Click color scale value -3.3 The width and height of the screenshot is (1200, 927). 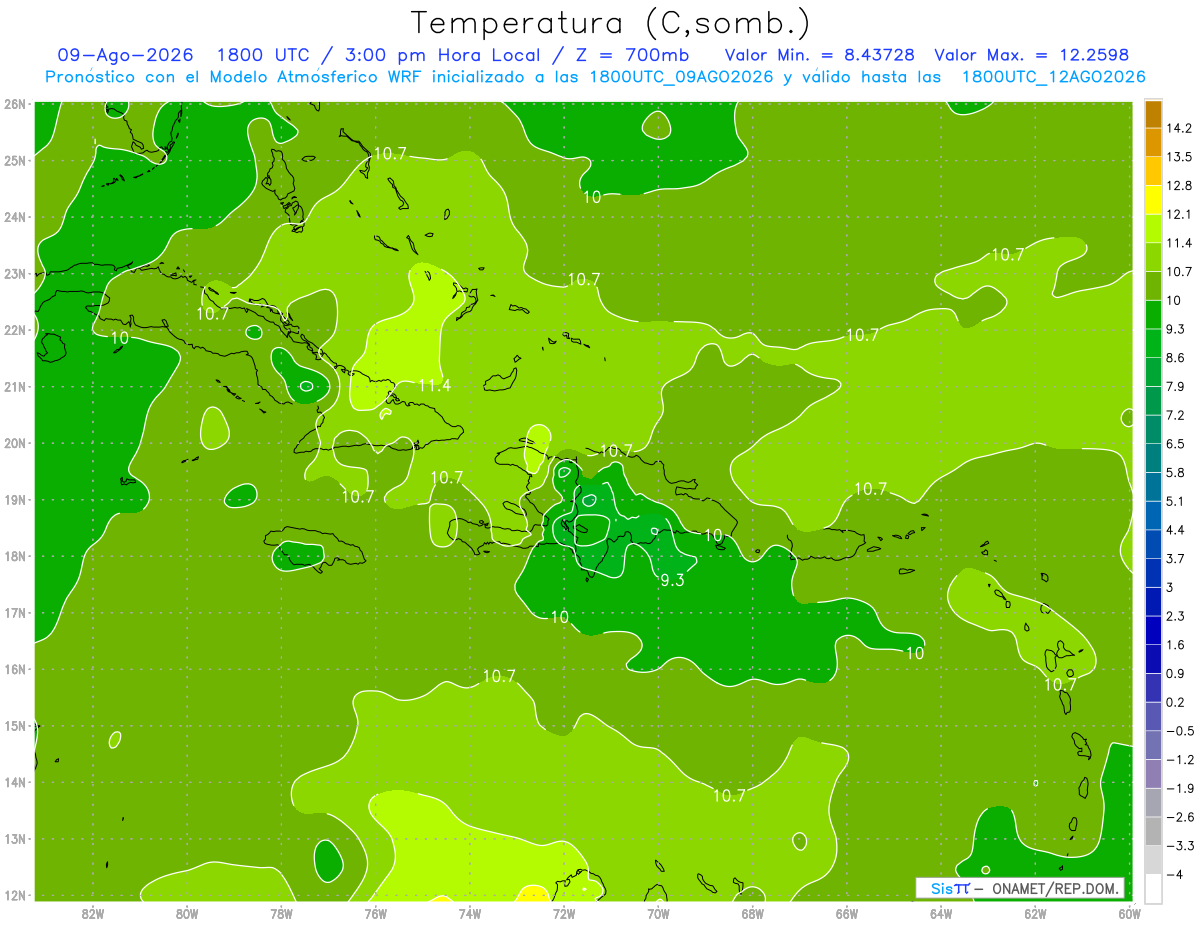coord(1180,845)
